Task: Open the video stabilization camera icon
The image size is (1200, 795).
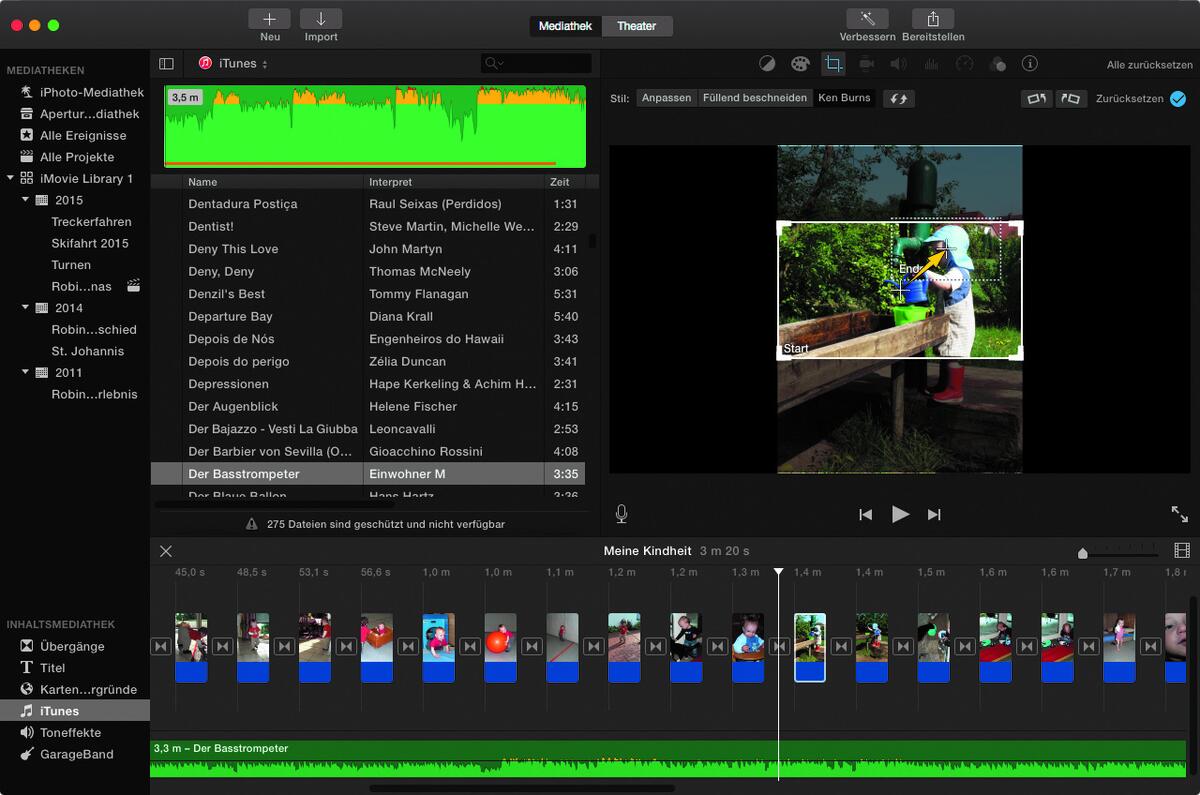Action: pyautogui.click(x=865, y=63)
